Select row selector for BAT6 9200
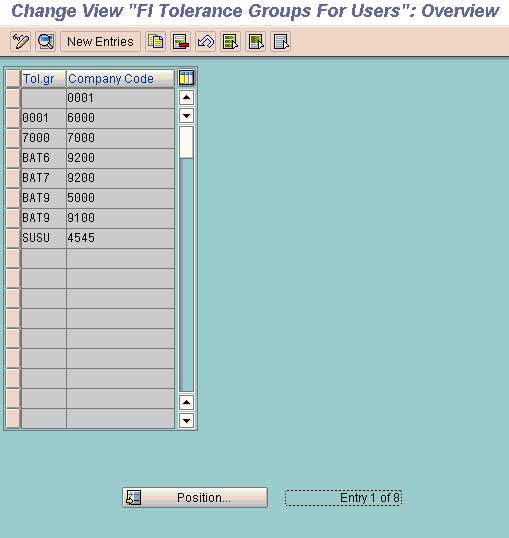 [13, 159]
